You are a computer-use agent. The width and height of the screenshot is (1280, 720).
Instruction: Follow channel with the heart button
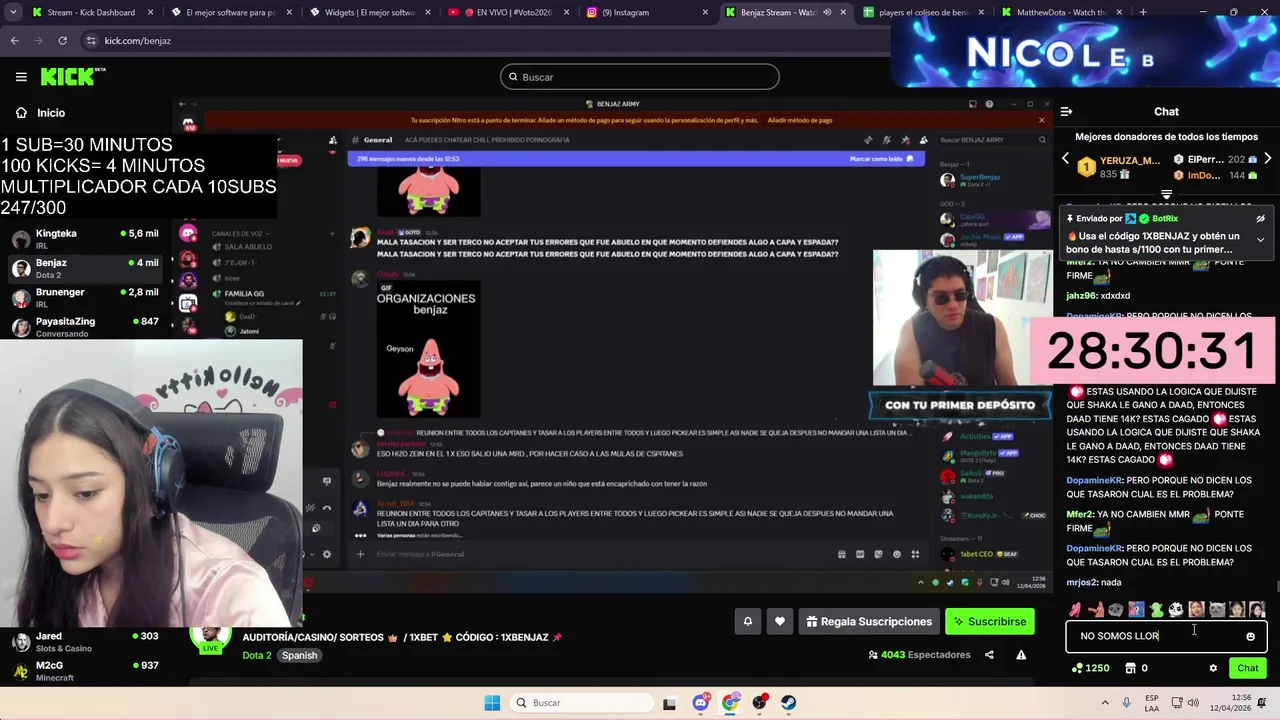tap(780, 621)
